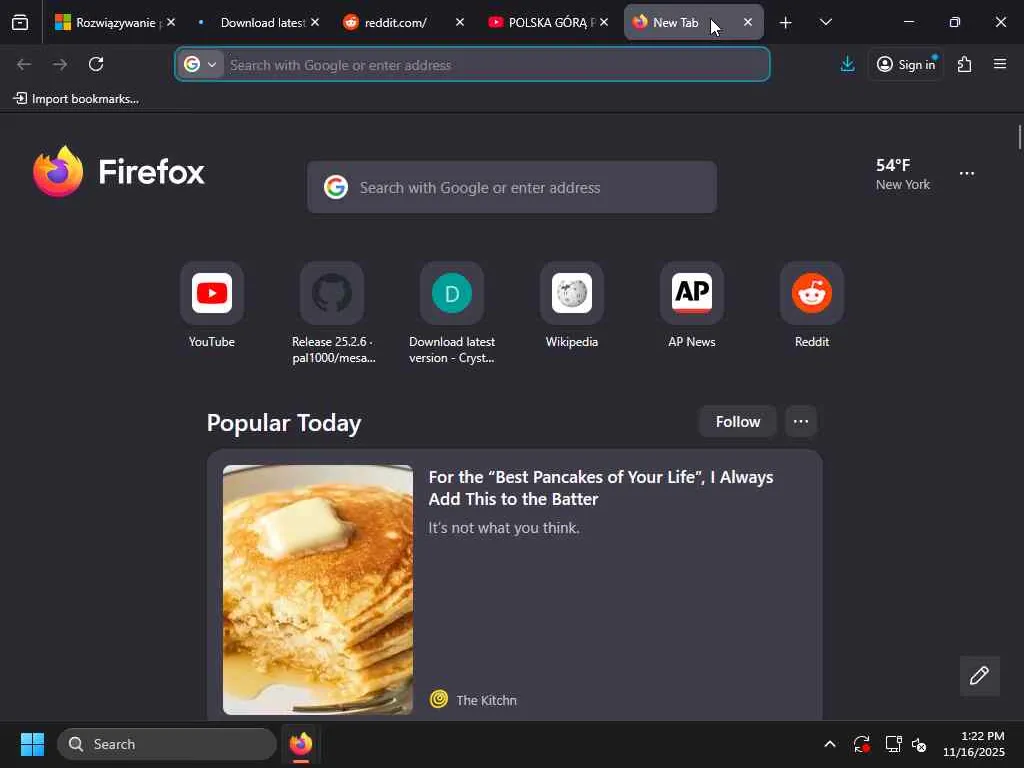
Task: Close the reddit.com tab
Action: click(460, 22)
